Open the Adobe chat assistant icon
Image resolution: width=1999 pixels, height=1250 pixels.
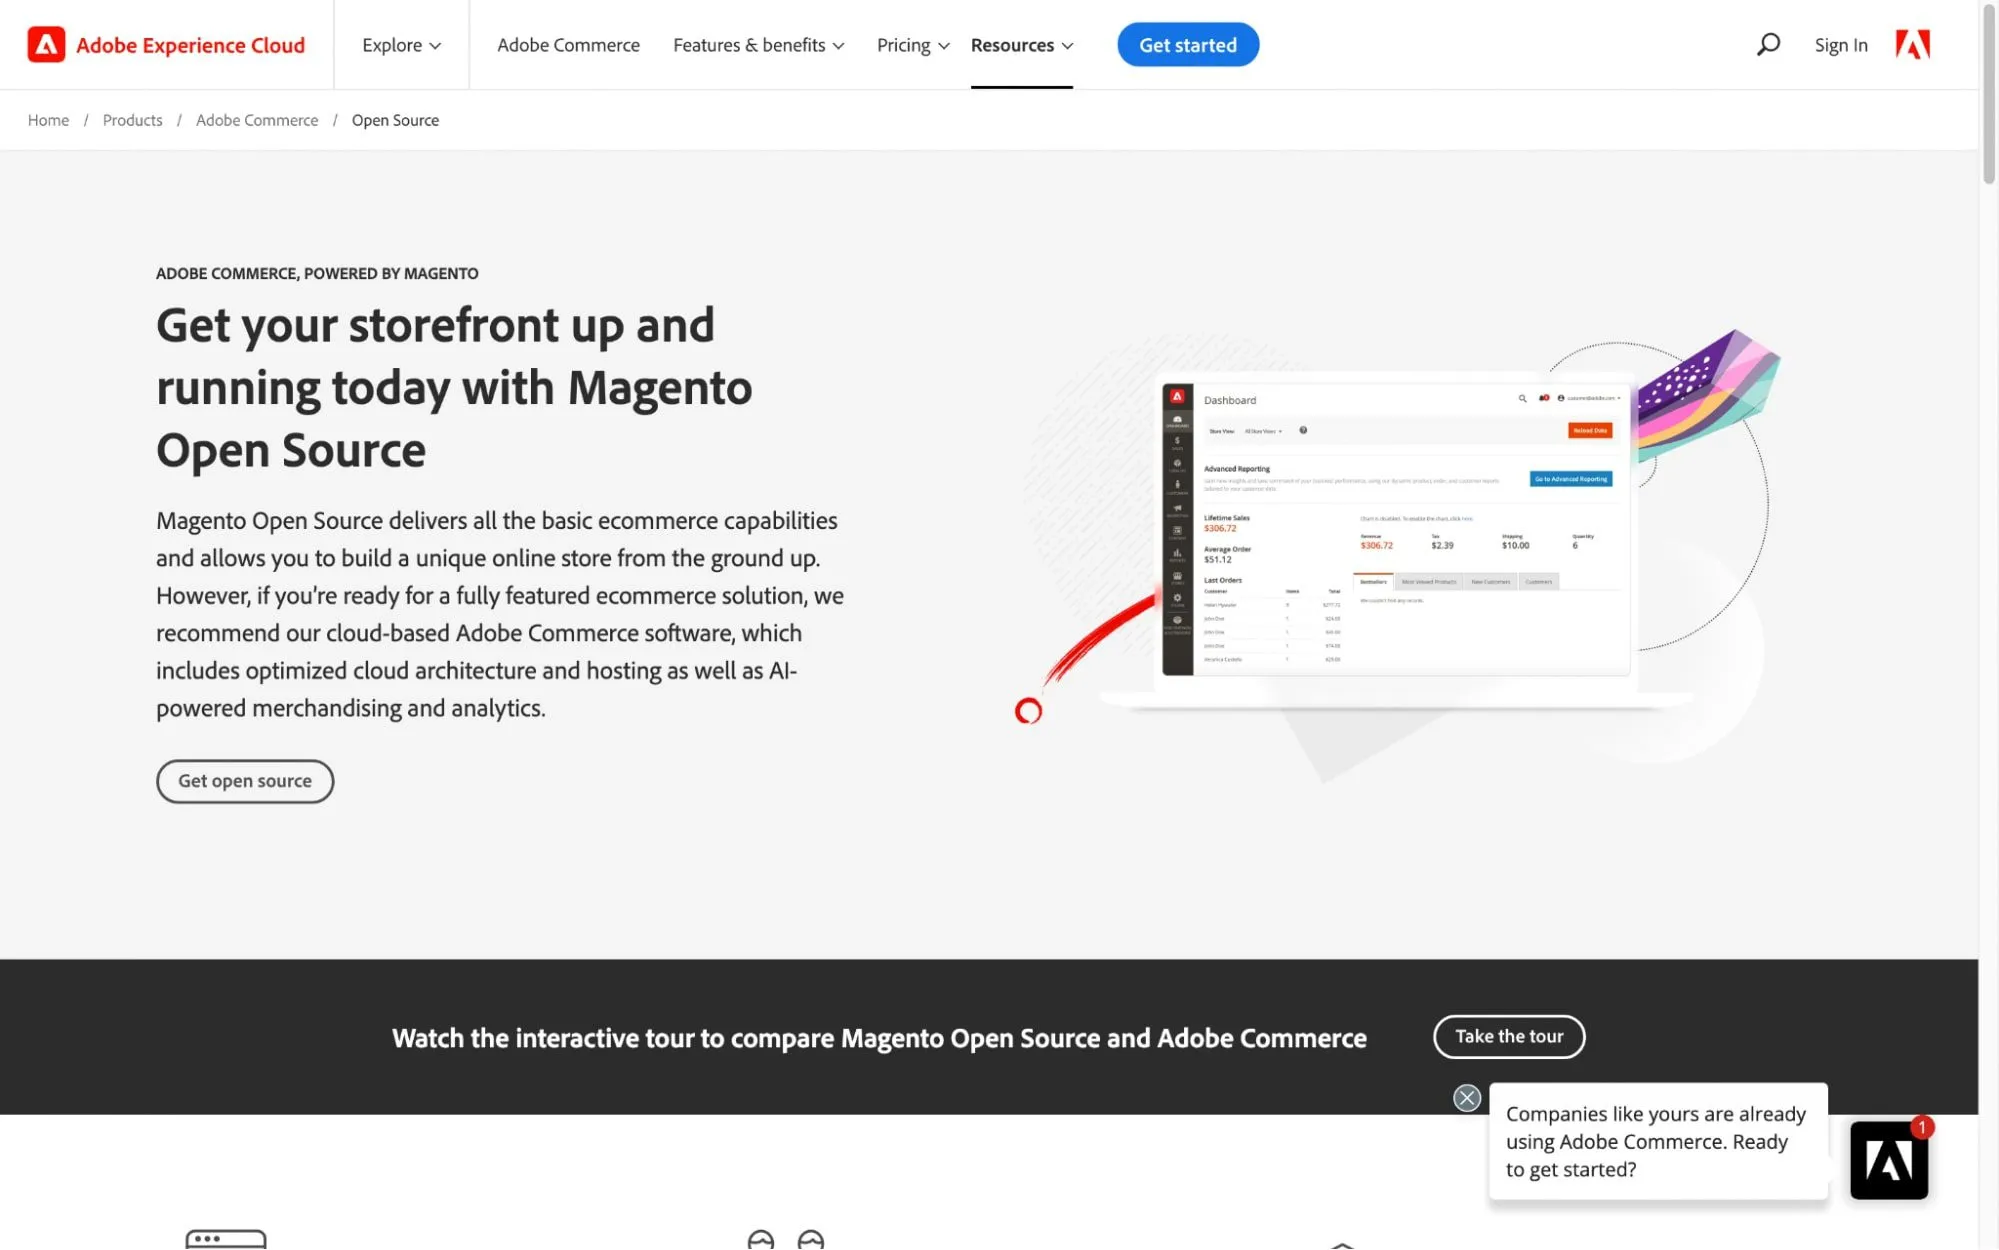click(1888, 1160)
